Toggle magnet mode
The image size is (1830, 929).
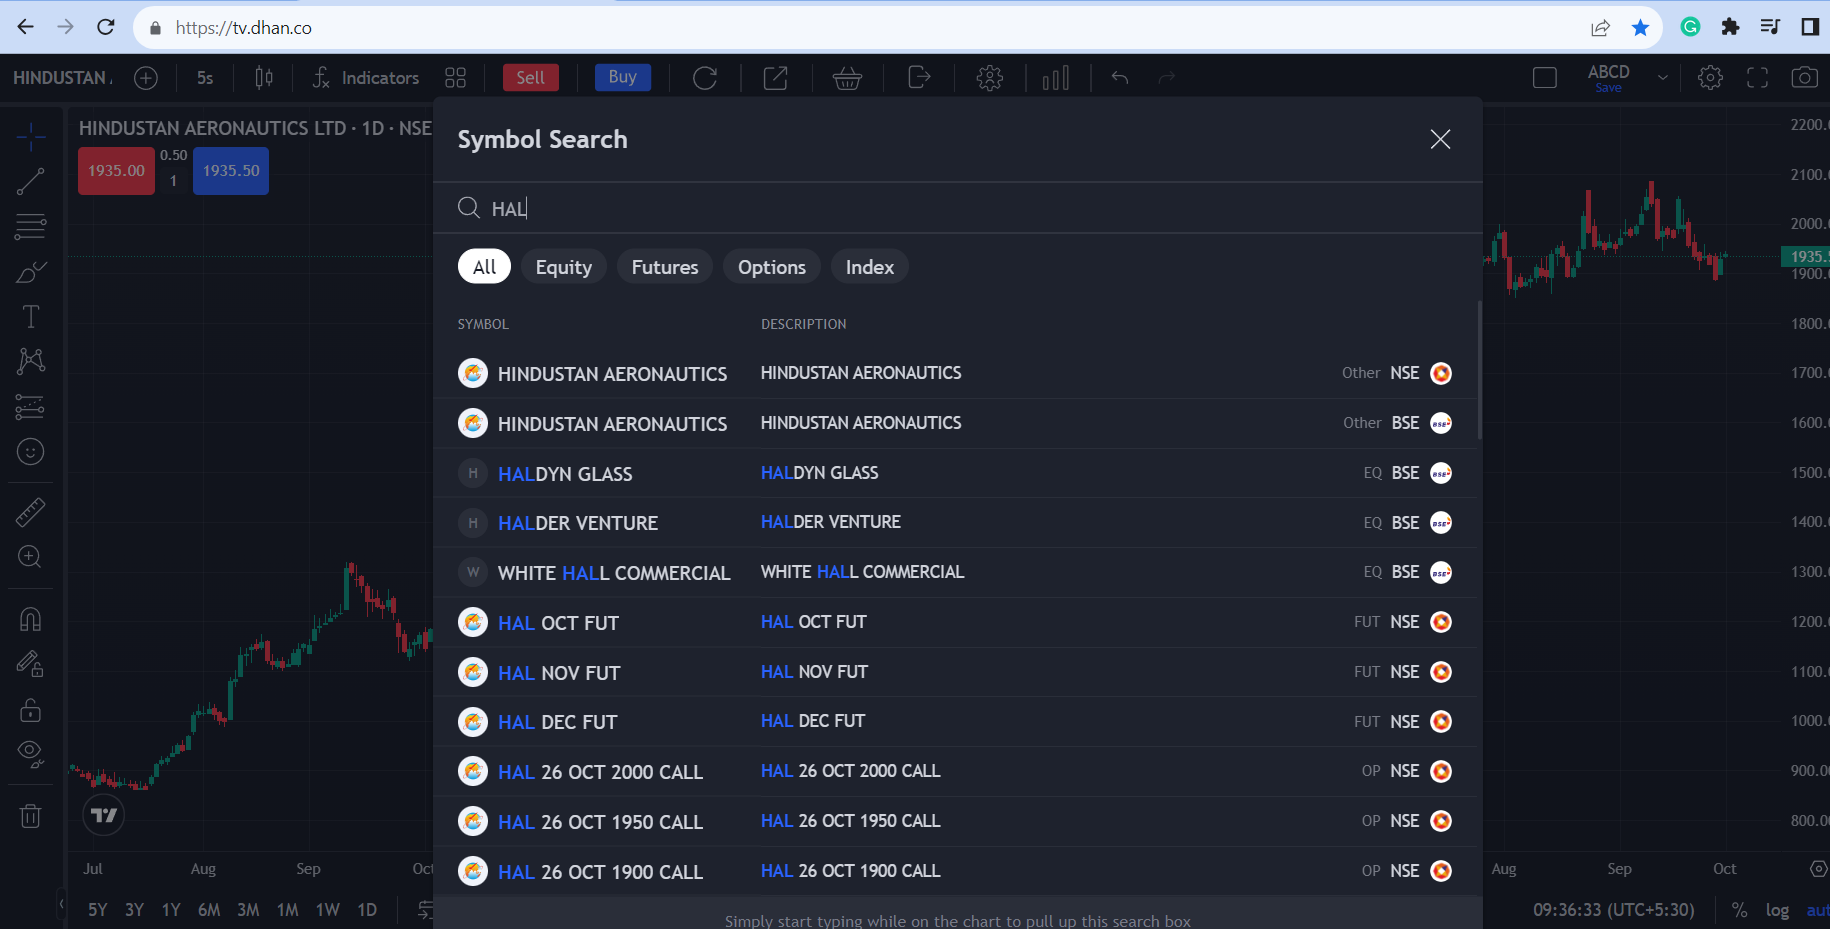pos(30,619)
